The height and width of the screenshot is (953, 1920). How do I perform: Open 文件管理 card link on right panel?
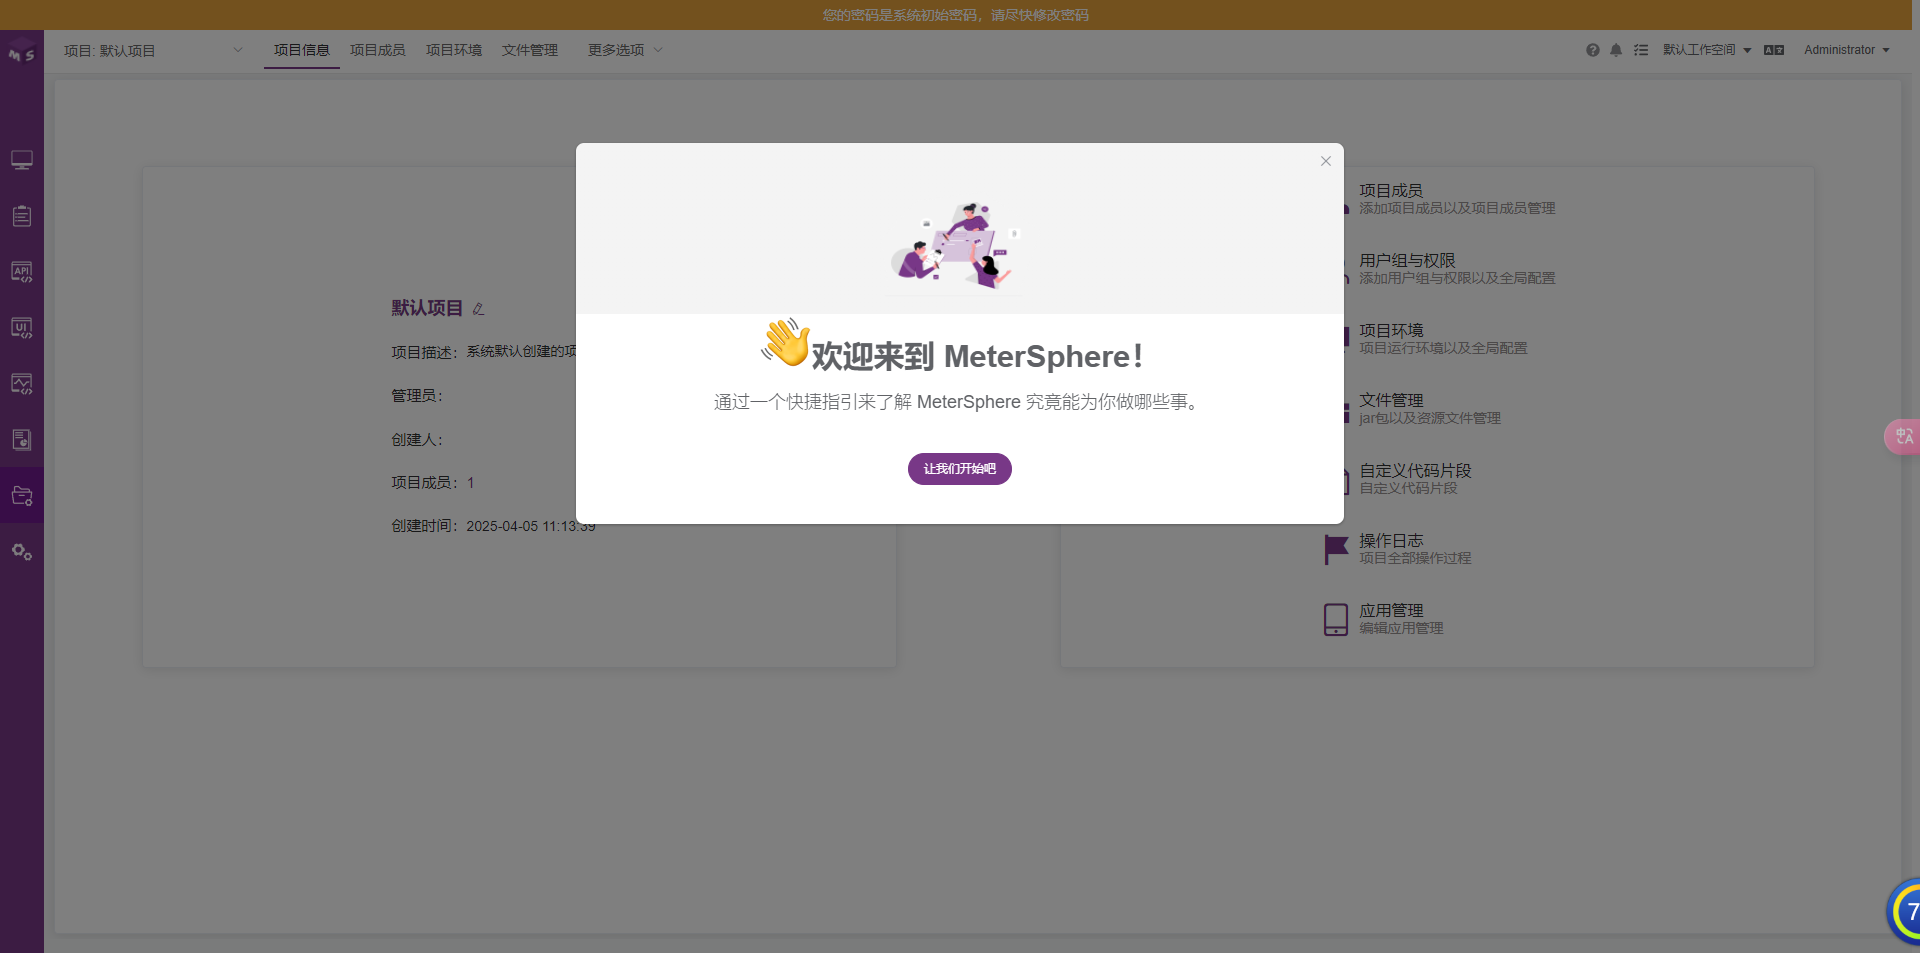click(1391, 400)
